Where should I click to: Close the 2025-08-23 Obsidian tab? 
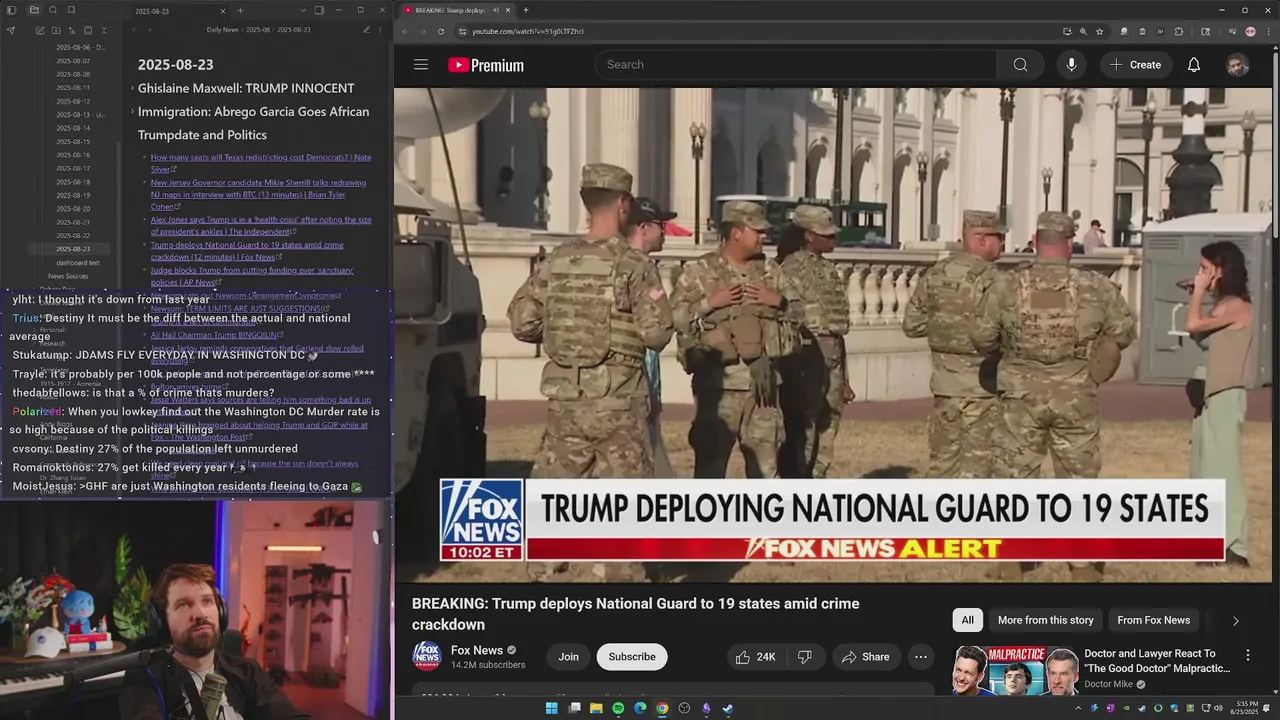click(224, 10)
